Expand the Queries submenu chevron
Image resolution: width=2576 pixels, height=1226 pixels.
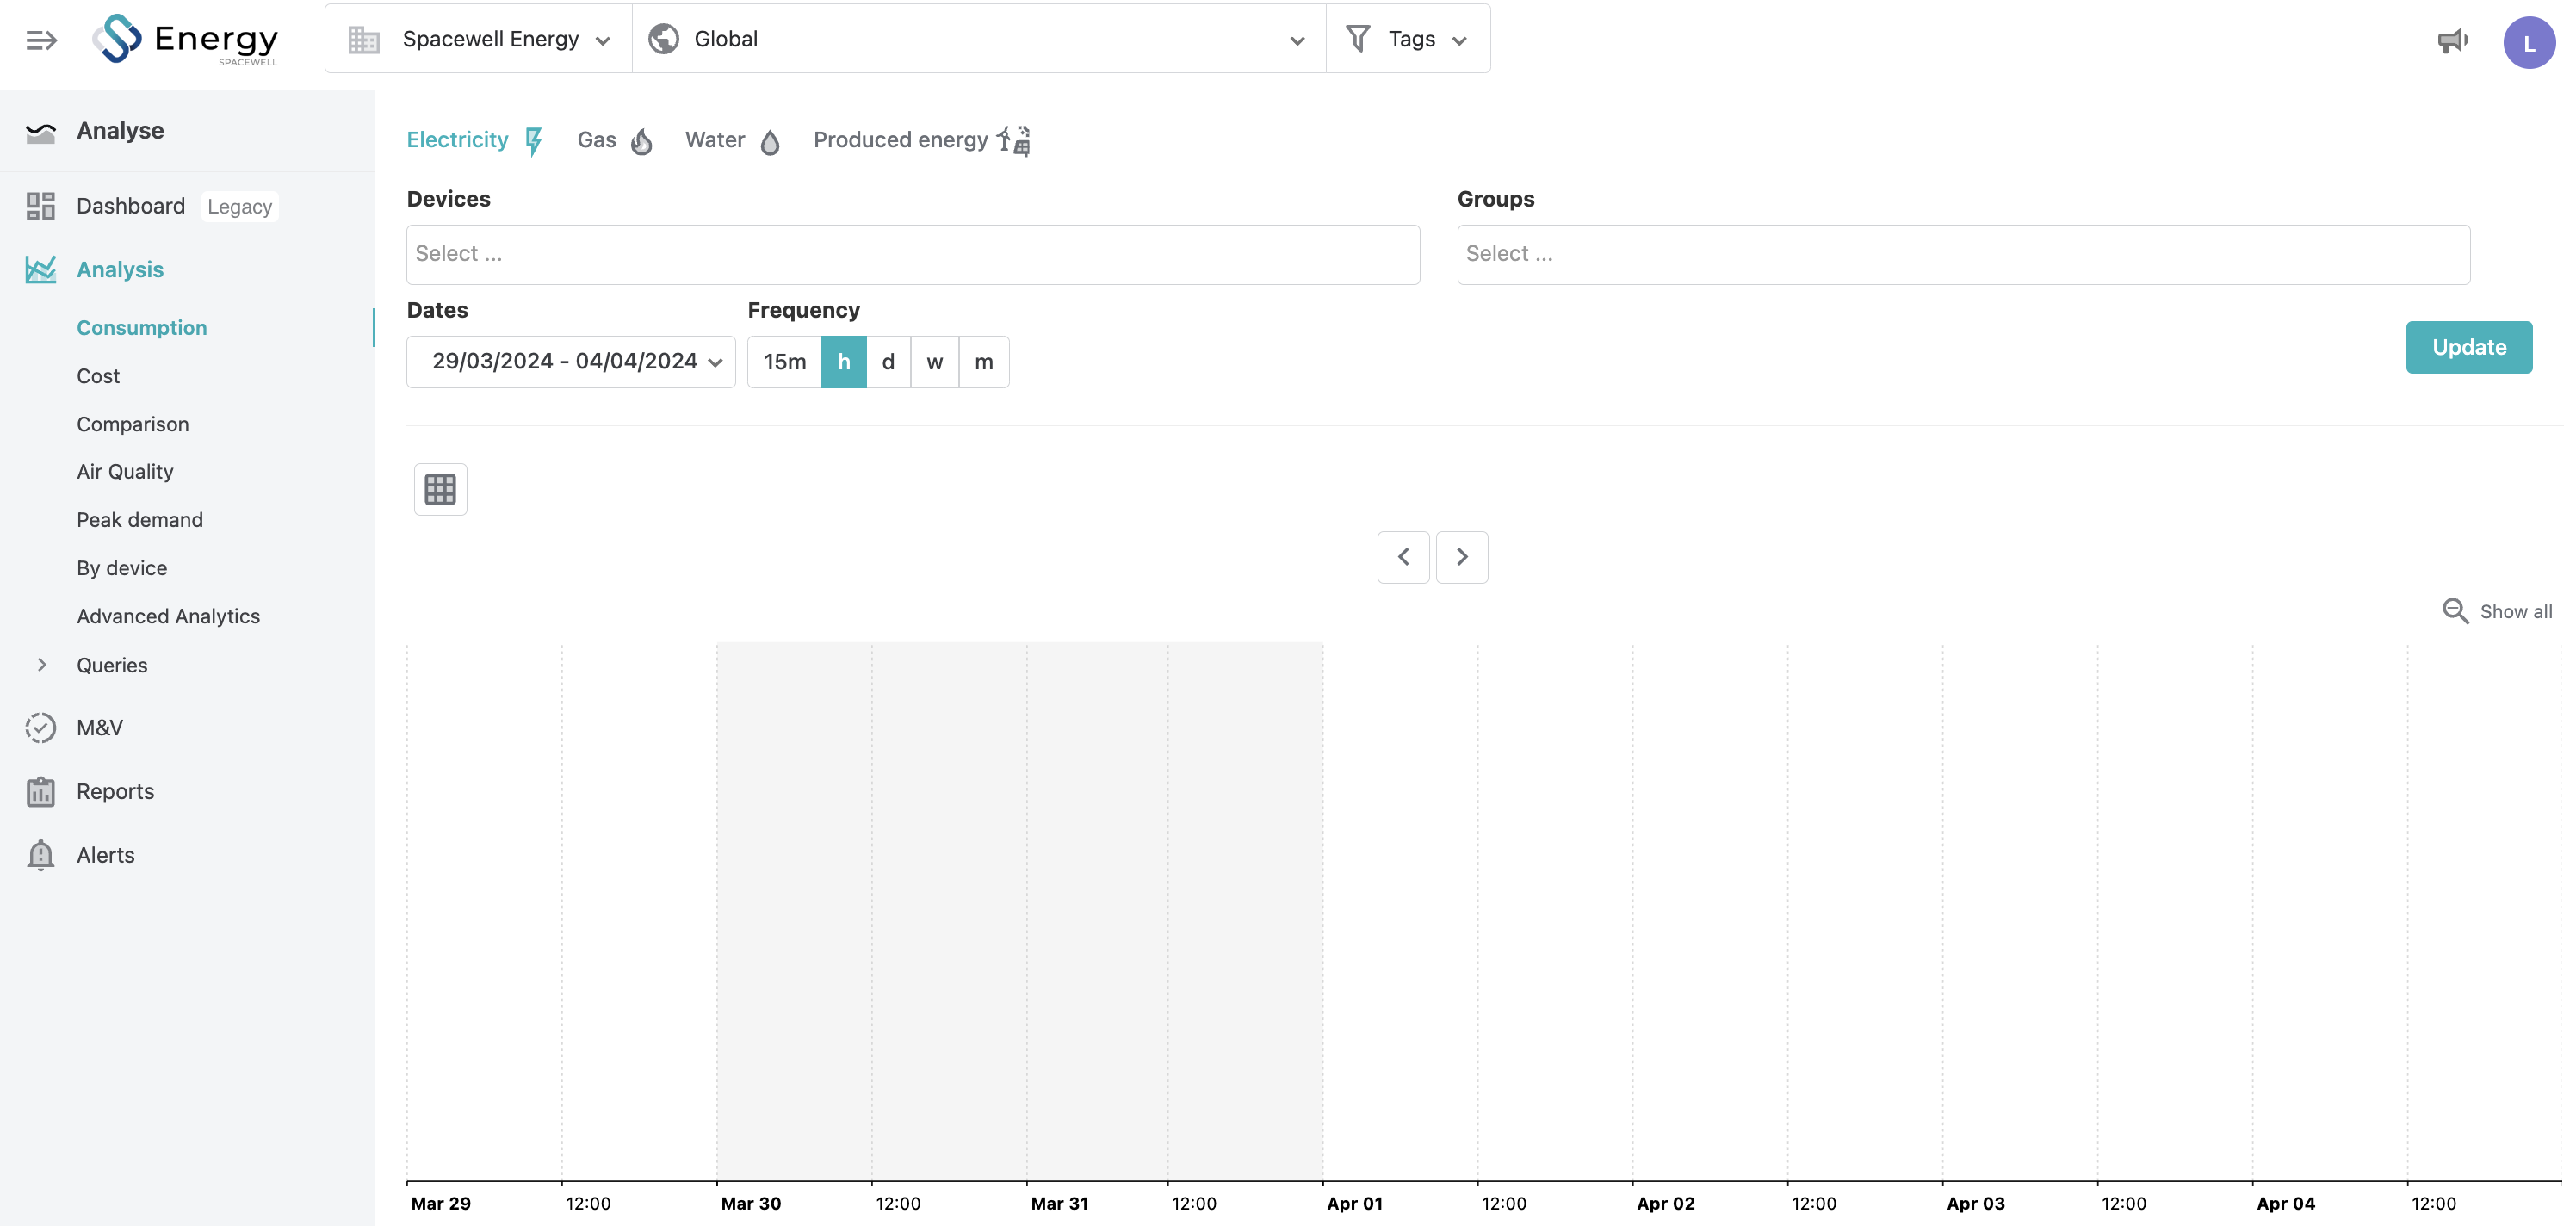[x=42, y=665]
